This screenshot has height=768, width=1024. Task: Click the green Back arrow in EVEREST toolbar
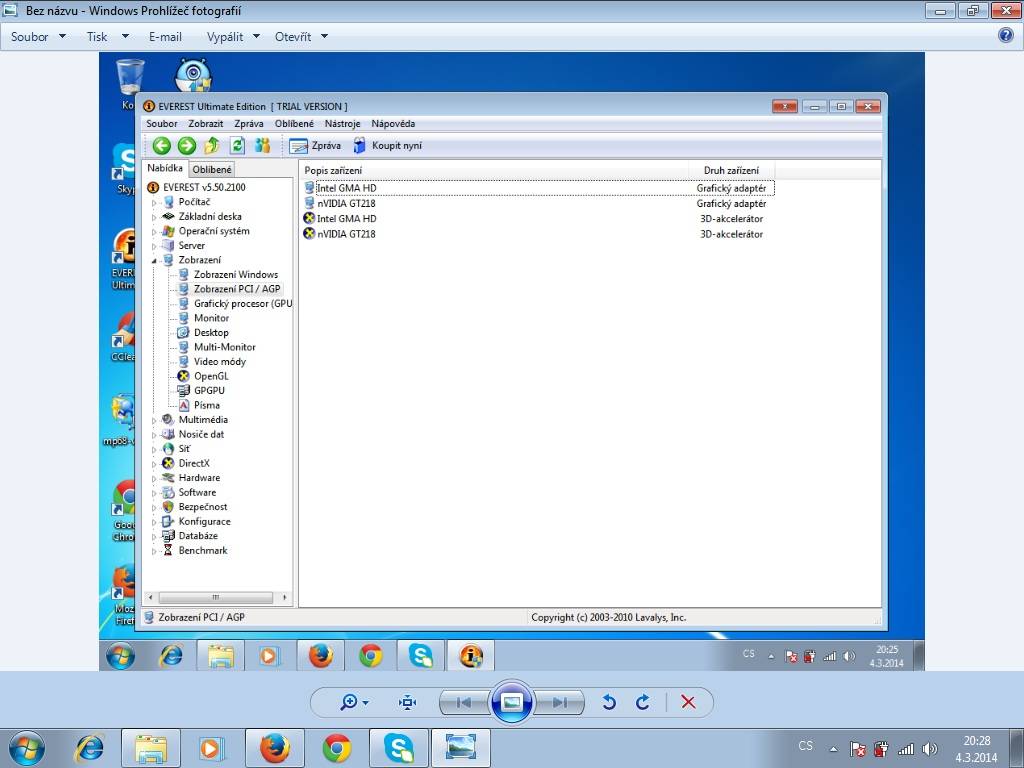(161, 146)
